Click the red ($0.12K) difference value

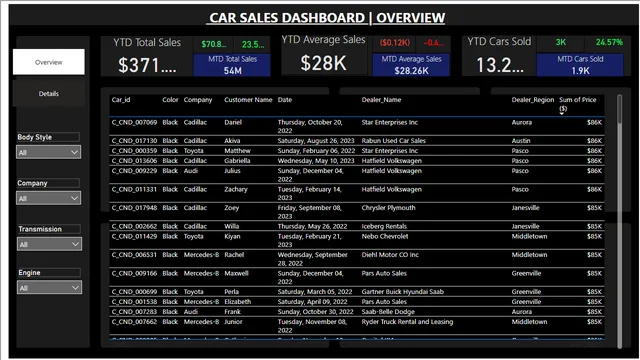tap(395, 42)
